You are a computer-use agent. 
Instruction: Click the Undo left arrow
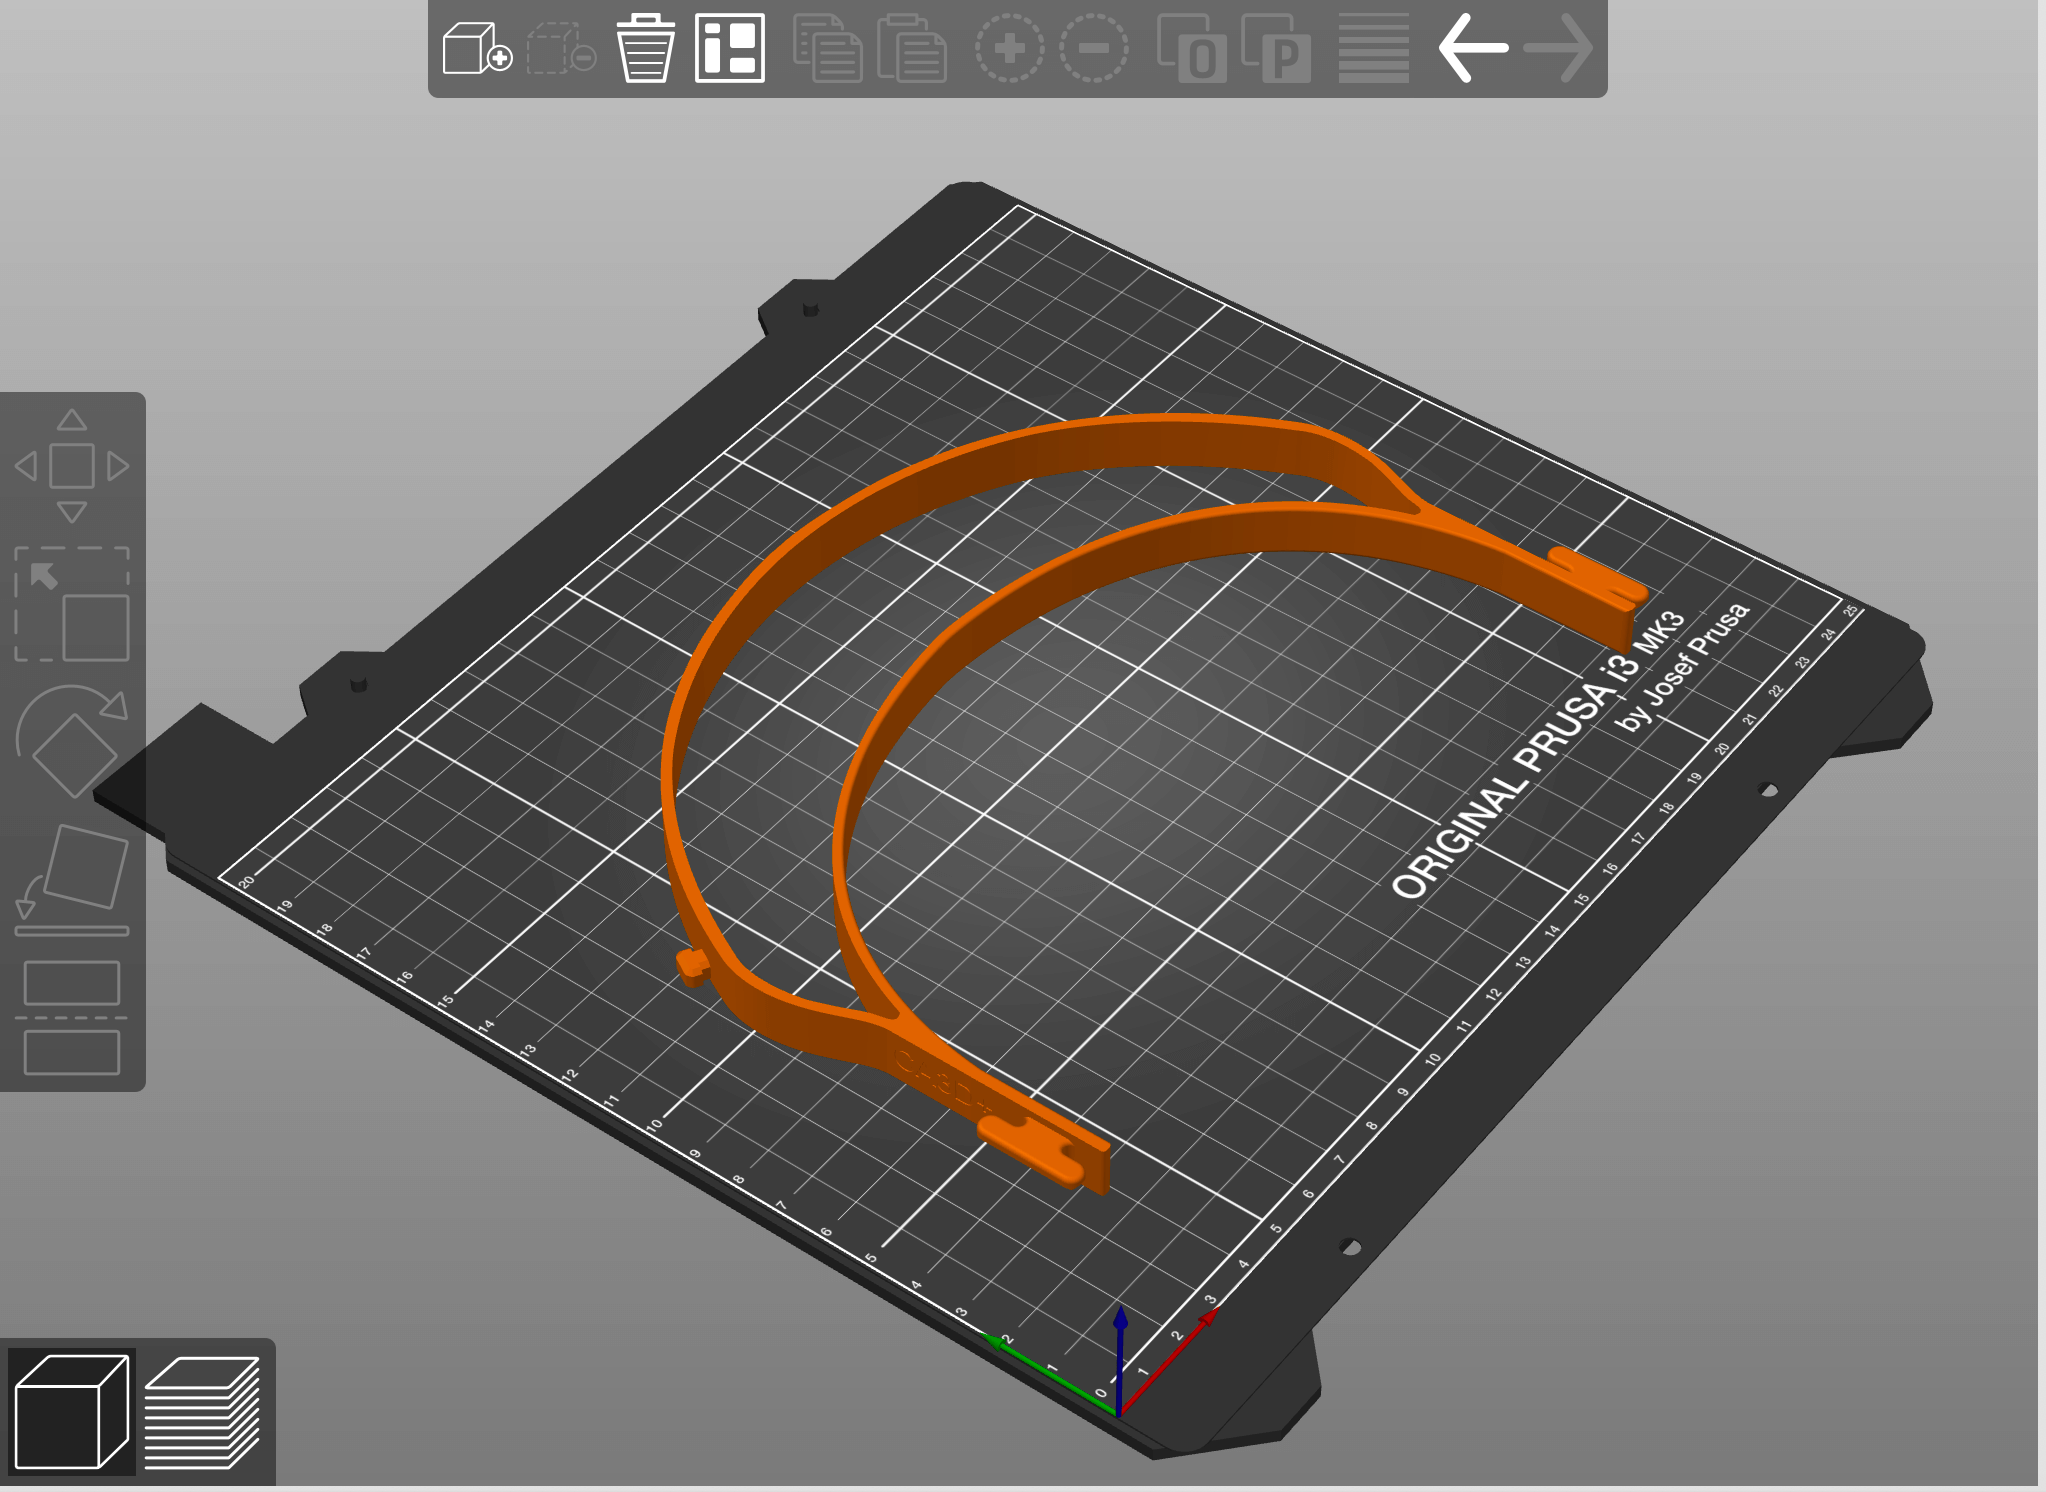click(x=1472, y=48)
